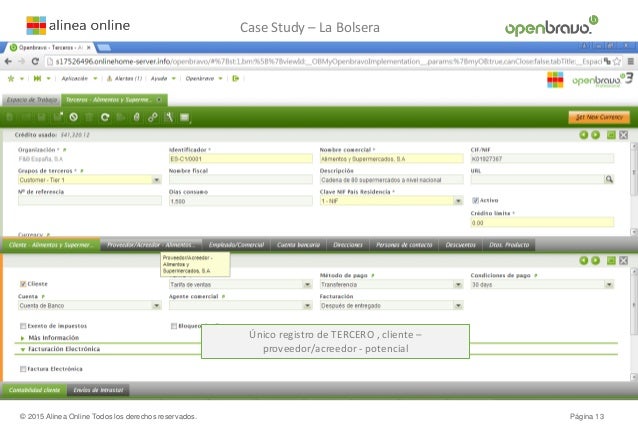Open the Chrome hamburger menu
638x442 pixels.
[x=631, y=61]
